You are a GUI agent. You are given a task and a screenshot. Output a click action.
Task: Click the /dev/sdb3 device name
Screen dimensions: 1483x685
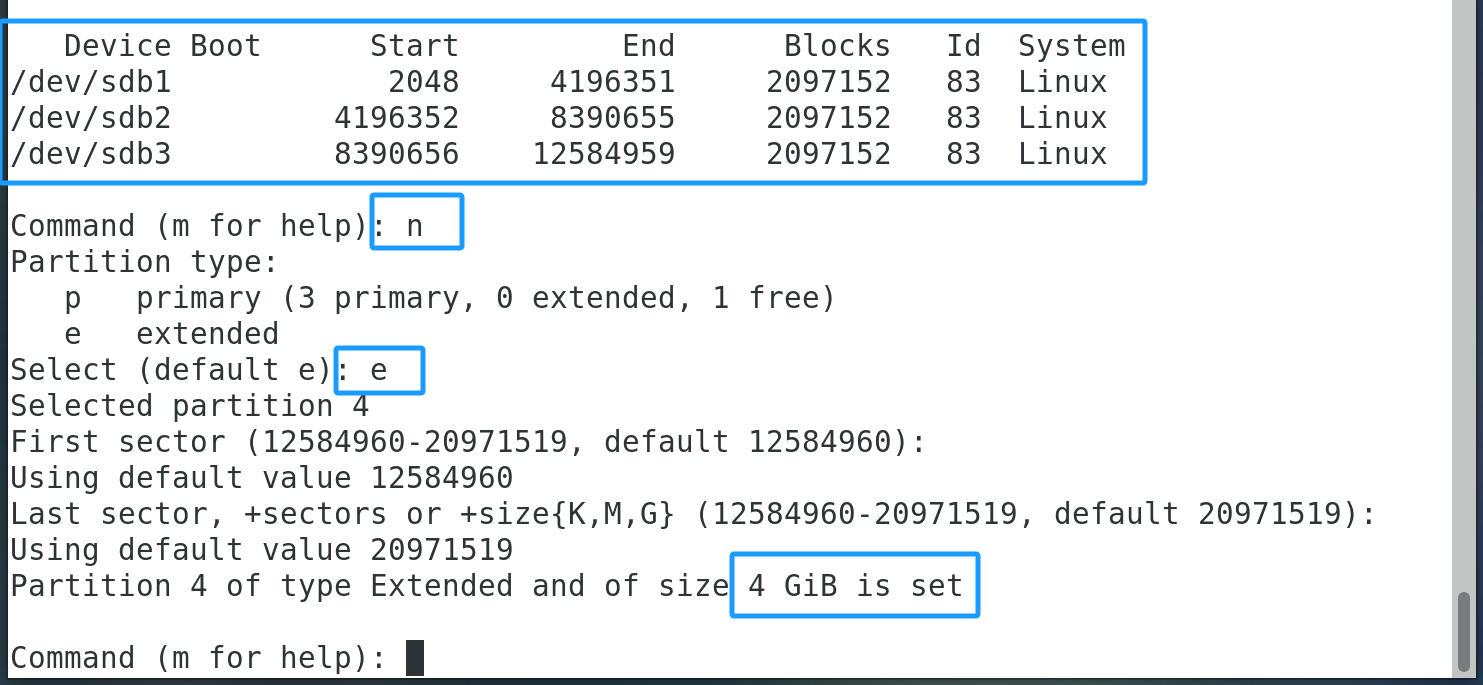pyautogui.click(x=91, y=154)
